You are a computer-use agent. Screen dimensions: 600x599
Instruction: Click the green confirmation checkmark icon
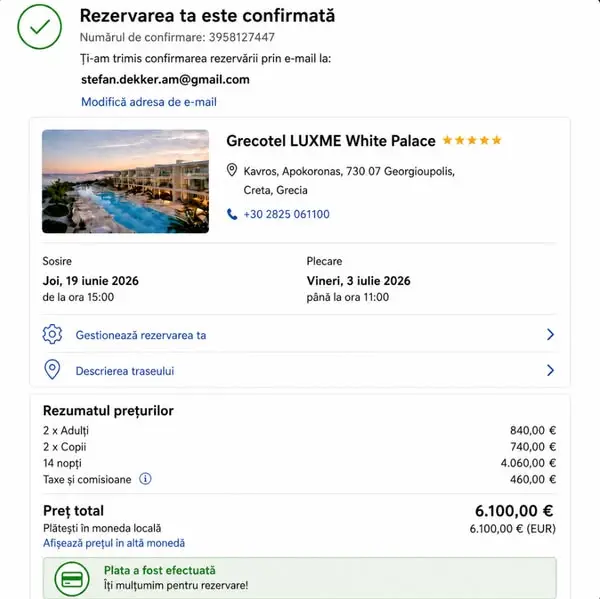[x=39, y=27]
